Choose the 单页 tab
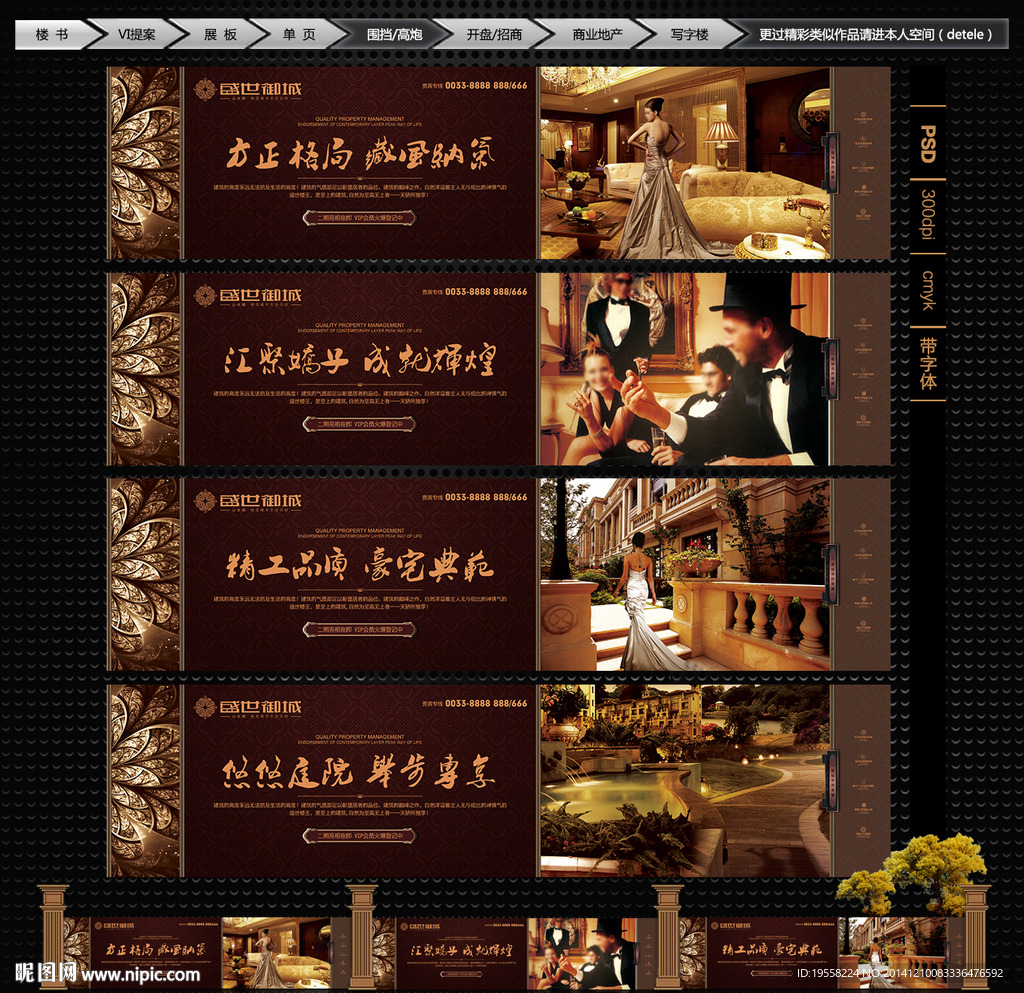Viewport: 1024px width, 993px height. [299, 35]
